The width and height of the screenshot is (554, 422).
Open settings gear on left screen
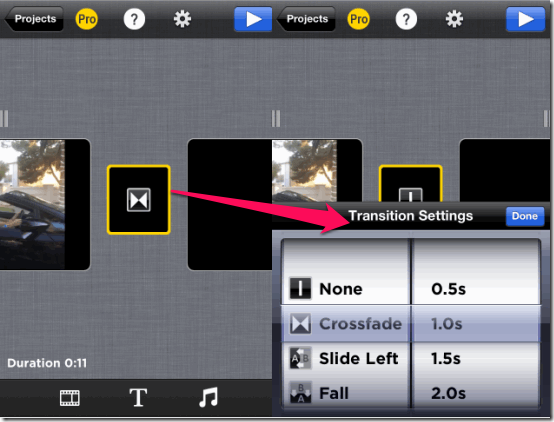[x=182, y=19]
